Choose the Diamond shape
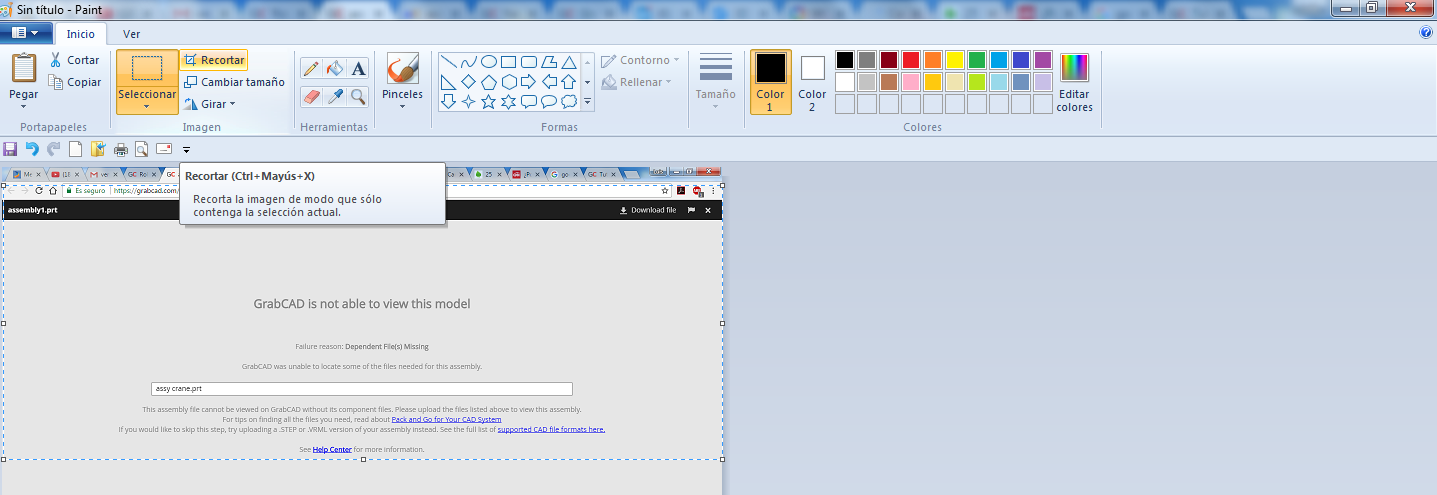The width and height of the screenshot is (1437, 495). point(469,82)
